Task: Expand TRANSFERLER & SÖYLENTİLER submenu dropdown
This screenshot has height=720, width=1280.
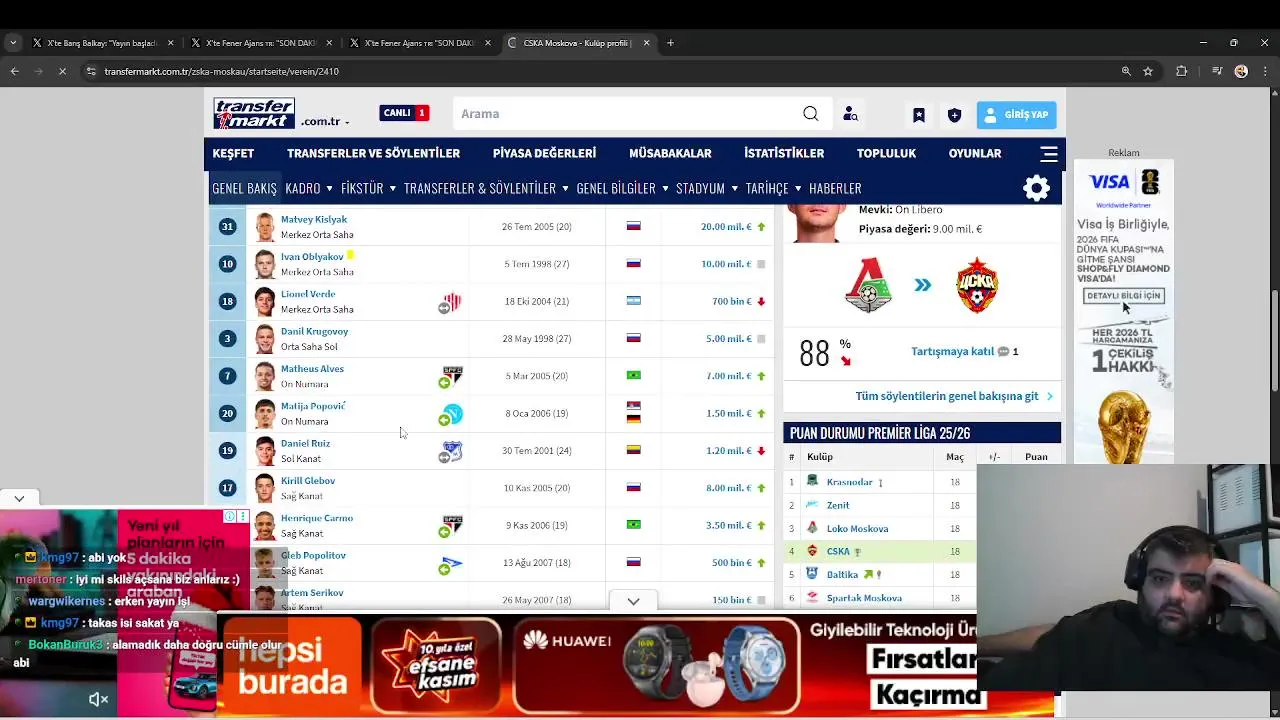Action: click(486, 188)
